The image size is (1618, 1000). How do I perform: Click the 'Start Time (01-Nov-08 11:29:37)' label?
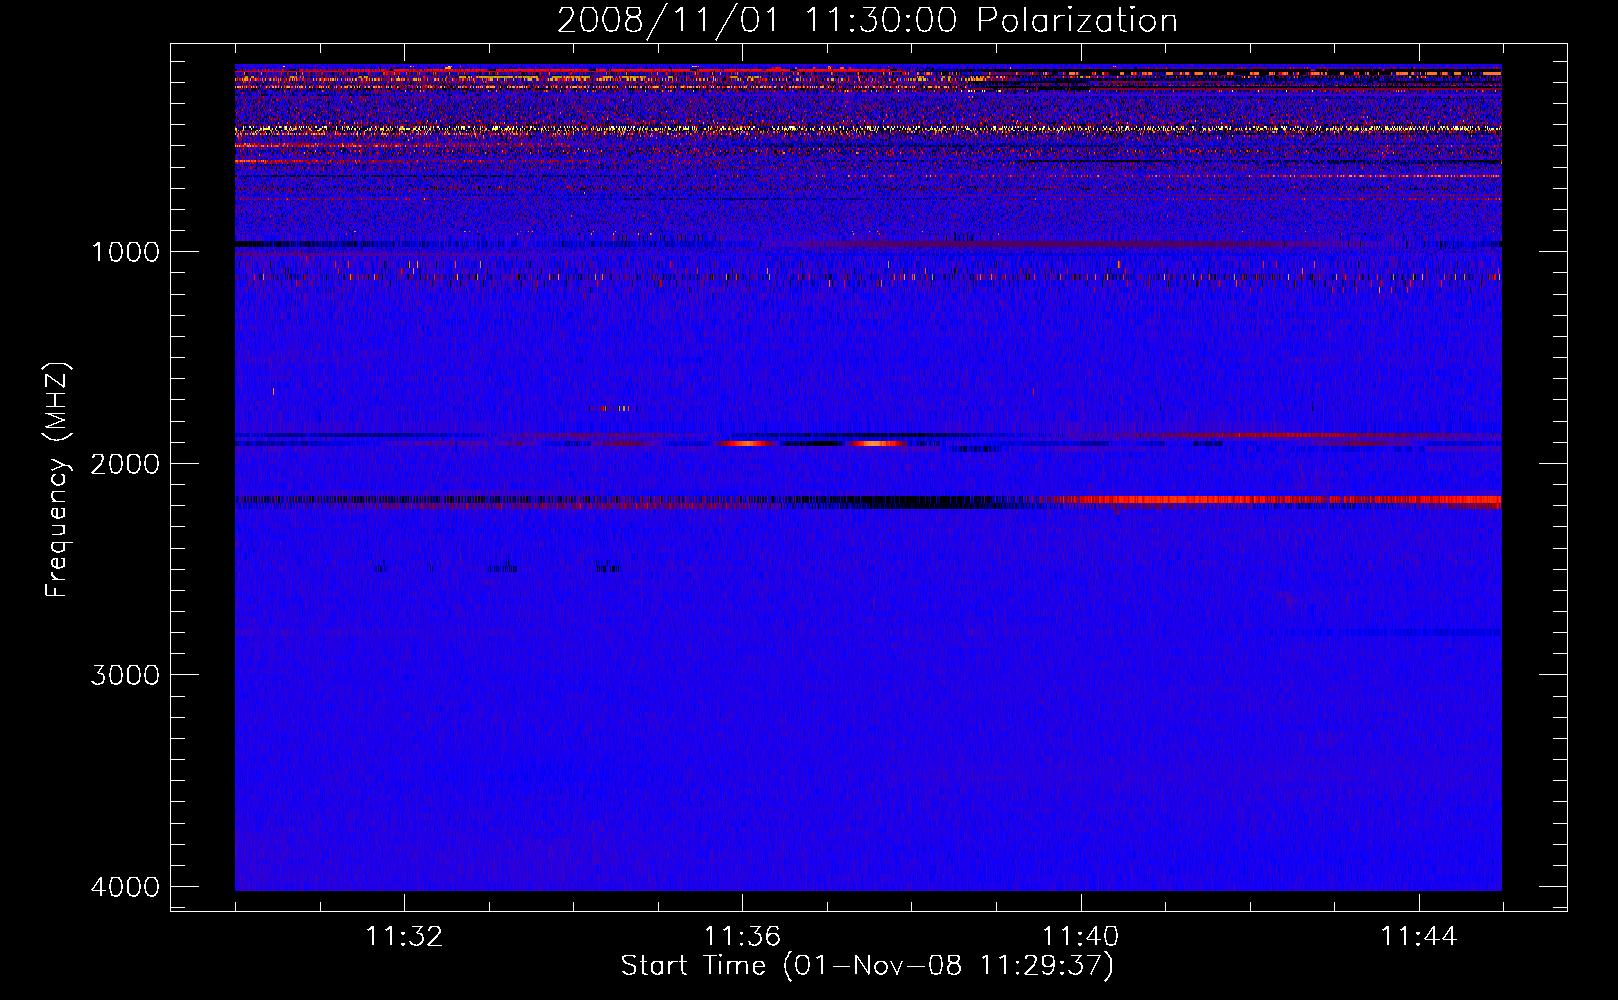pyautogui.click(x=867, y=966)
